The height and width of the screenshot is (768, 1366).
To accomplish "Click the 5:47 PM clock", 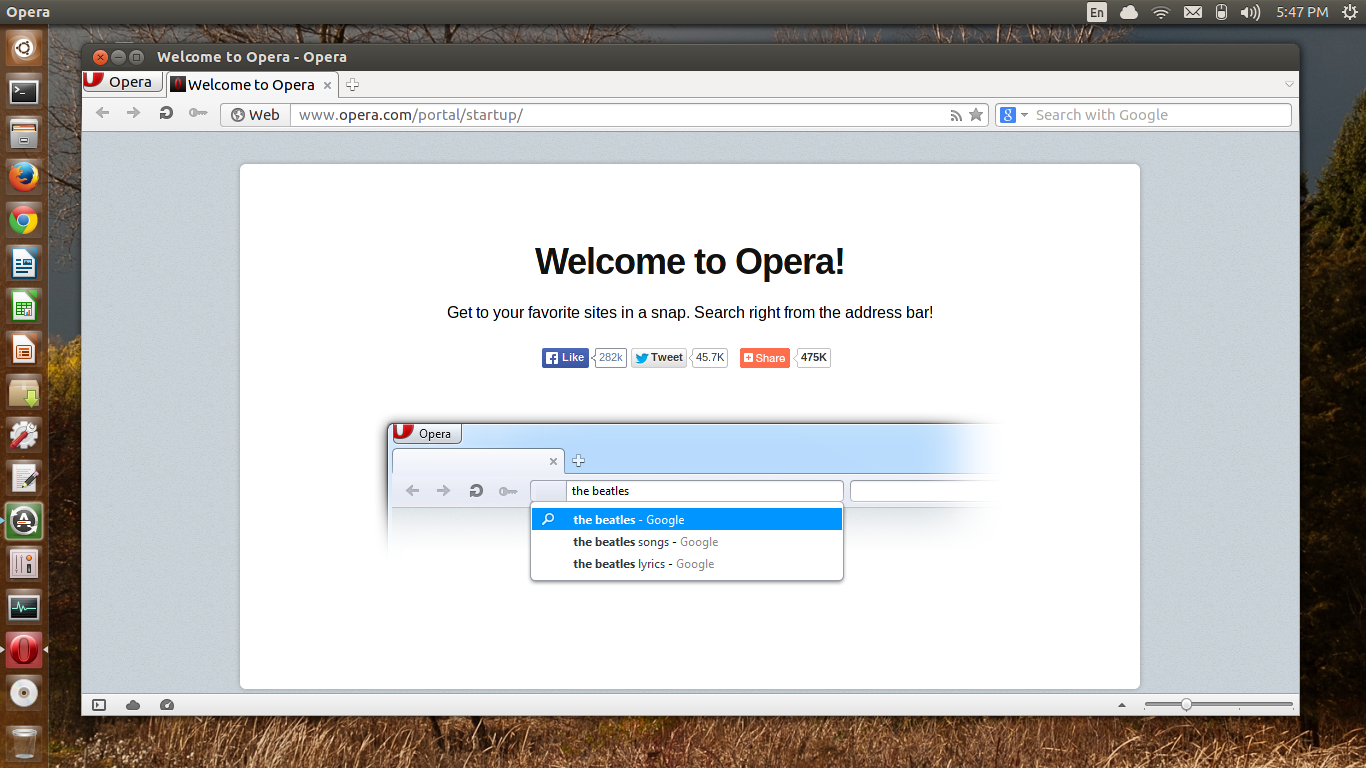I will pos(1302,12).
